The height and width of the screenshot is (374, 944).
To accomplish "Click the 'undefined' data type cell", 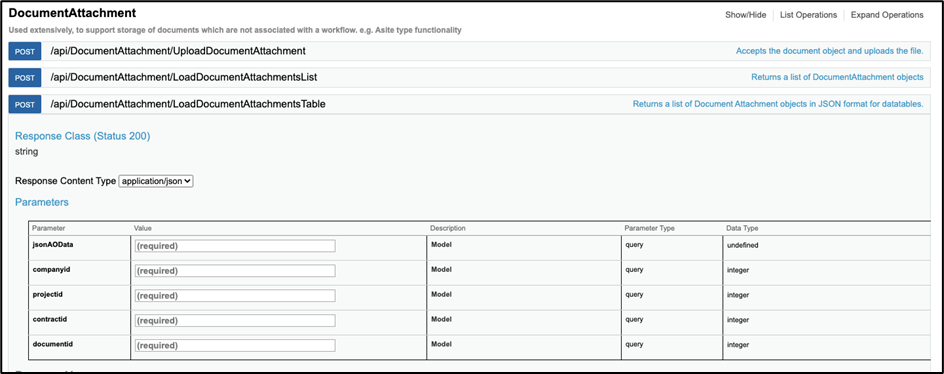I will tap(742, 245).
